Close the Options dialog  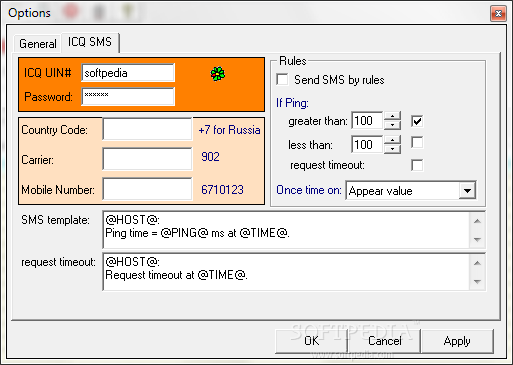pos(498,14)
